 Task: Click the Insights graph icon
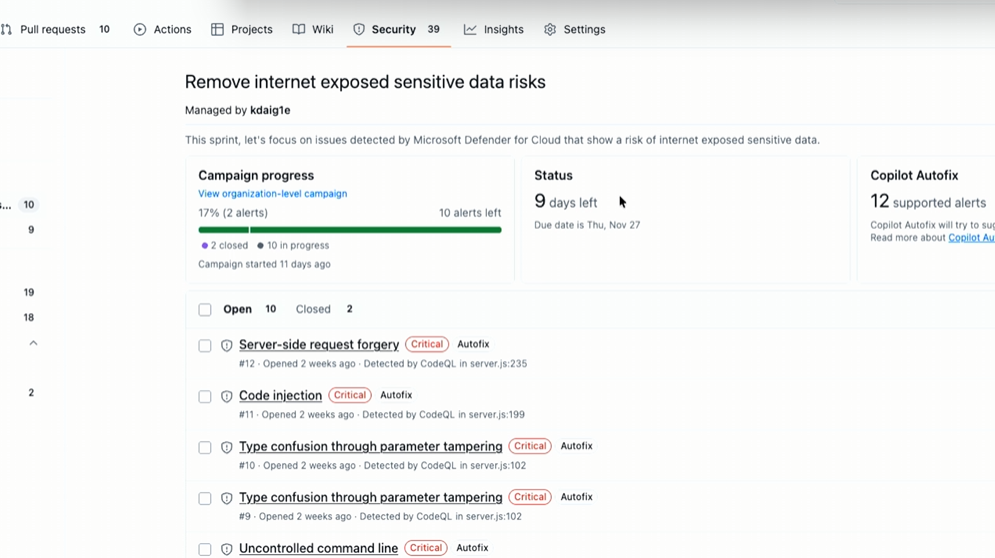coord(470,30)
